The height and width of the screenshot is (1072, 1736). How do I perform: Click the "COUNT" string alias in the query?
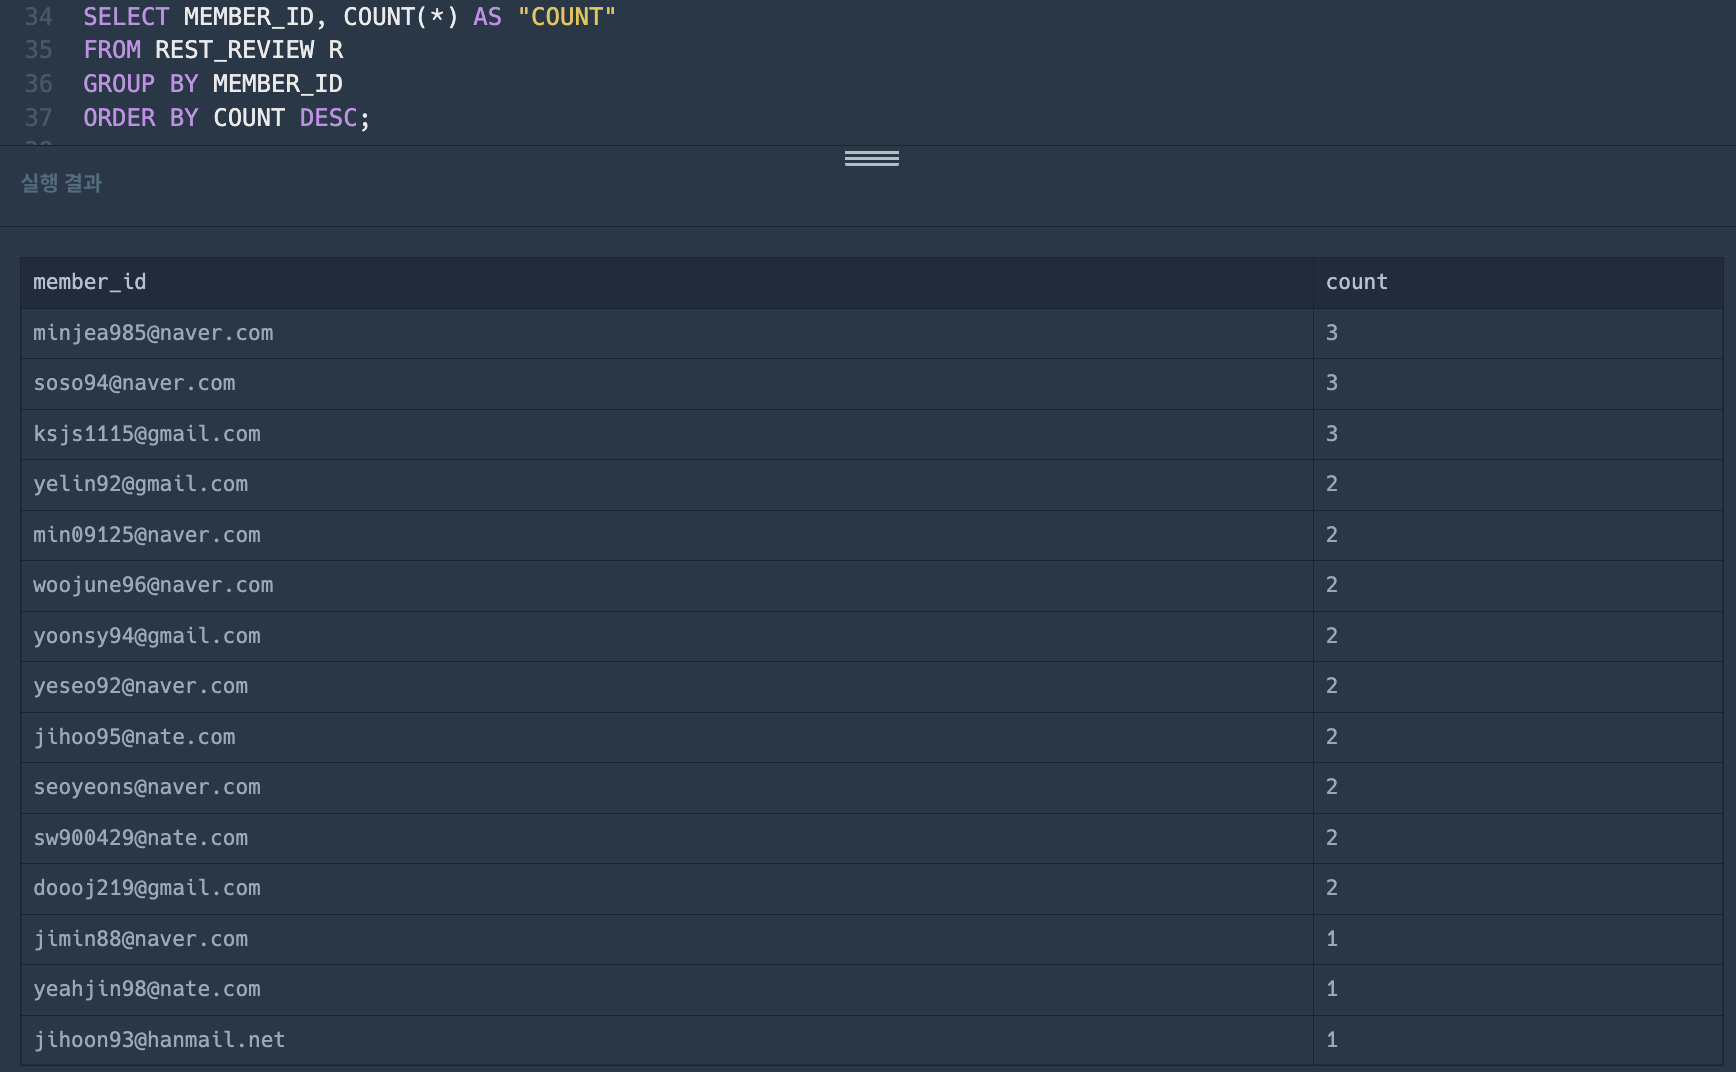566,17
